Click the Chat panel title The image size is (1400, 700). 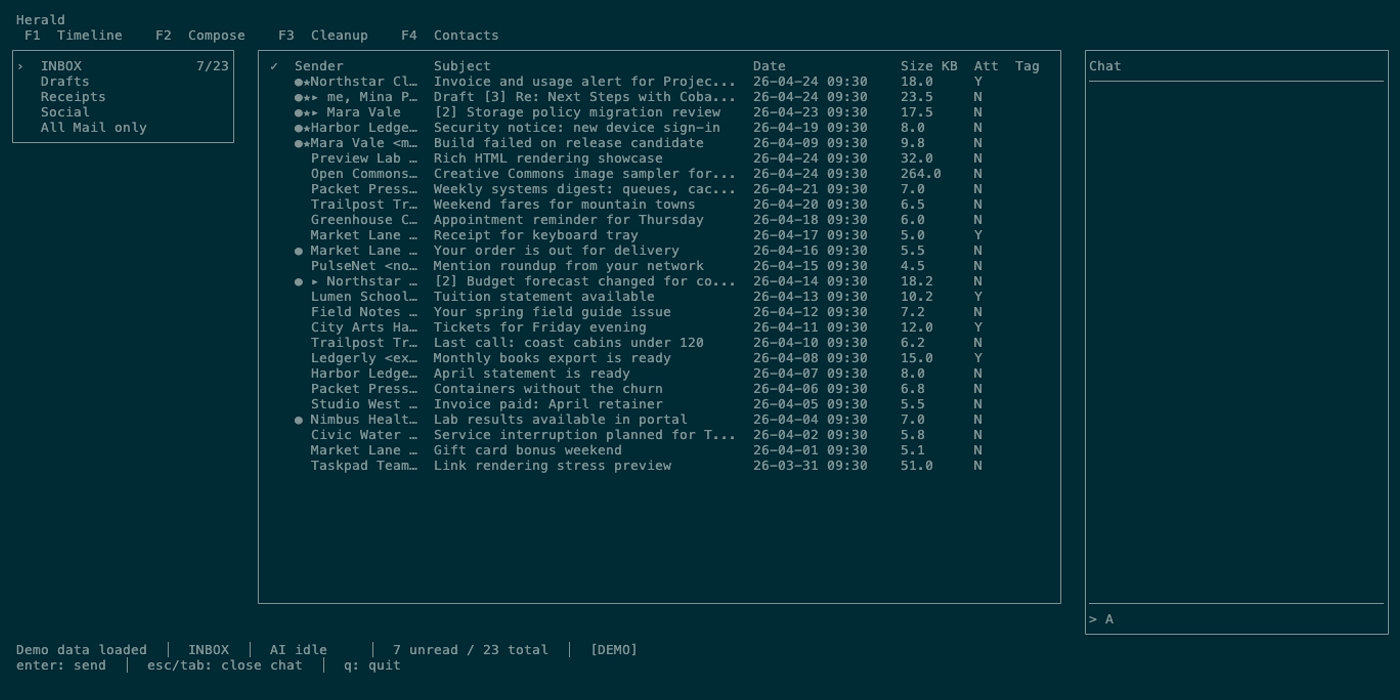[1105, 67]
